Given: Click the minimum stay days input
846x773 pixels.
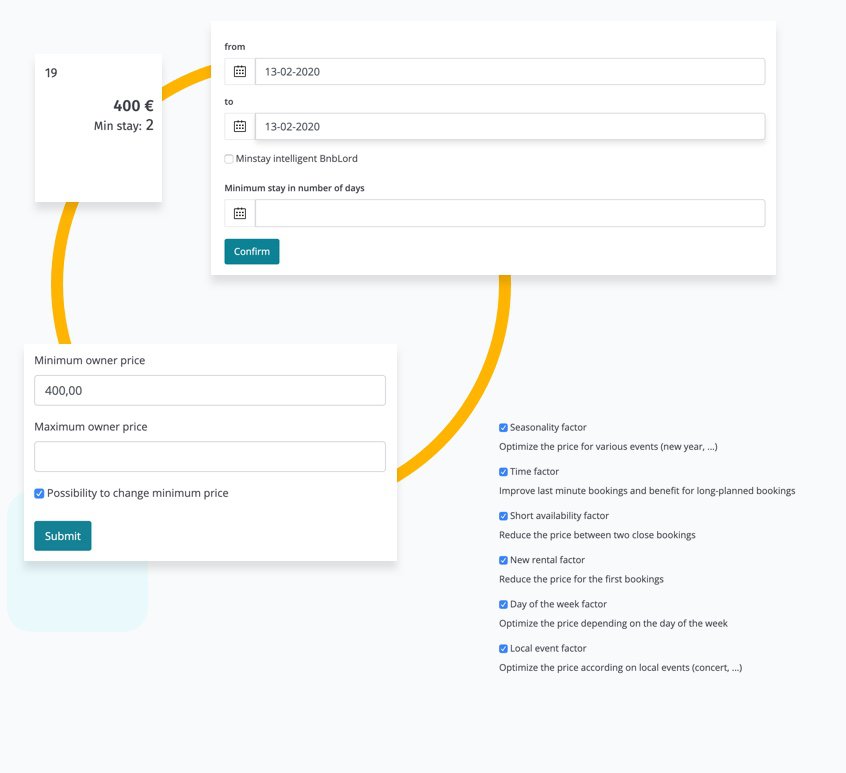Looking at the screenshot, I should (x=510, y=213).
